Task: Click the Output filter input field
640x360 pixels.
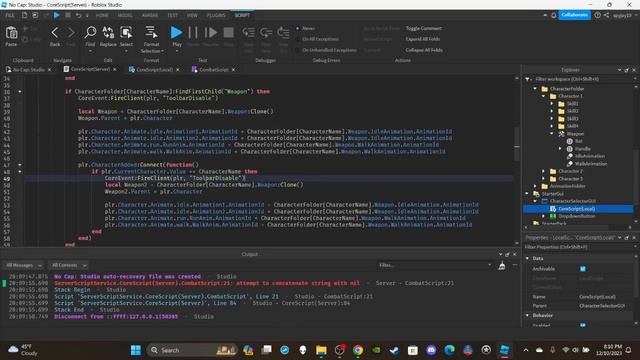Action: 434,265
